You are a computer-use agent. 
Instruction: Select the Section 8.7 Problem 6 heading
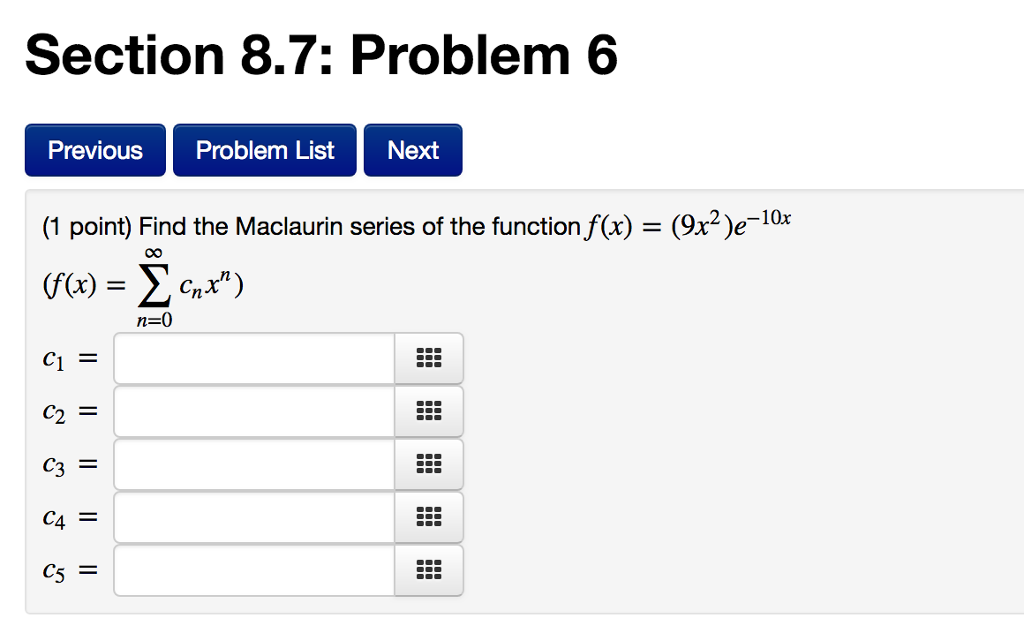[x=321, y=55]
